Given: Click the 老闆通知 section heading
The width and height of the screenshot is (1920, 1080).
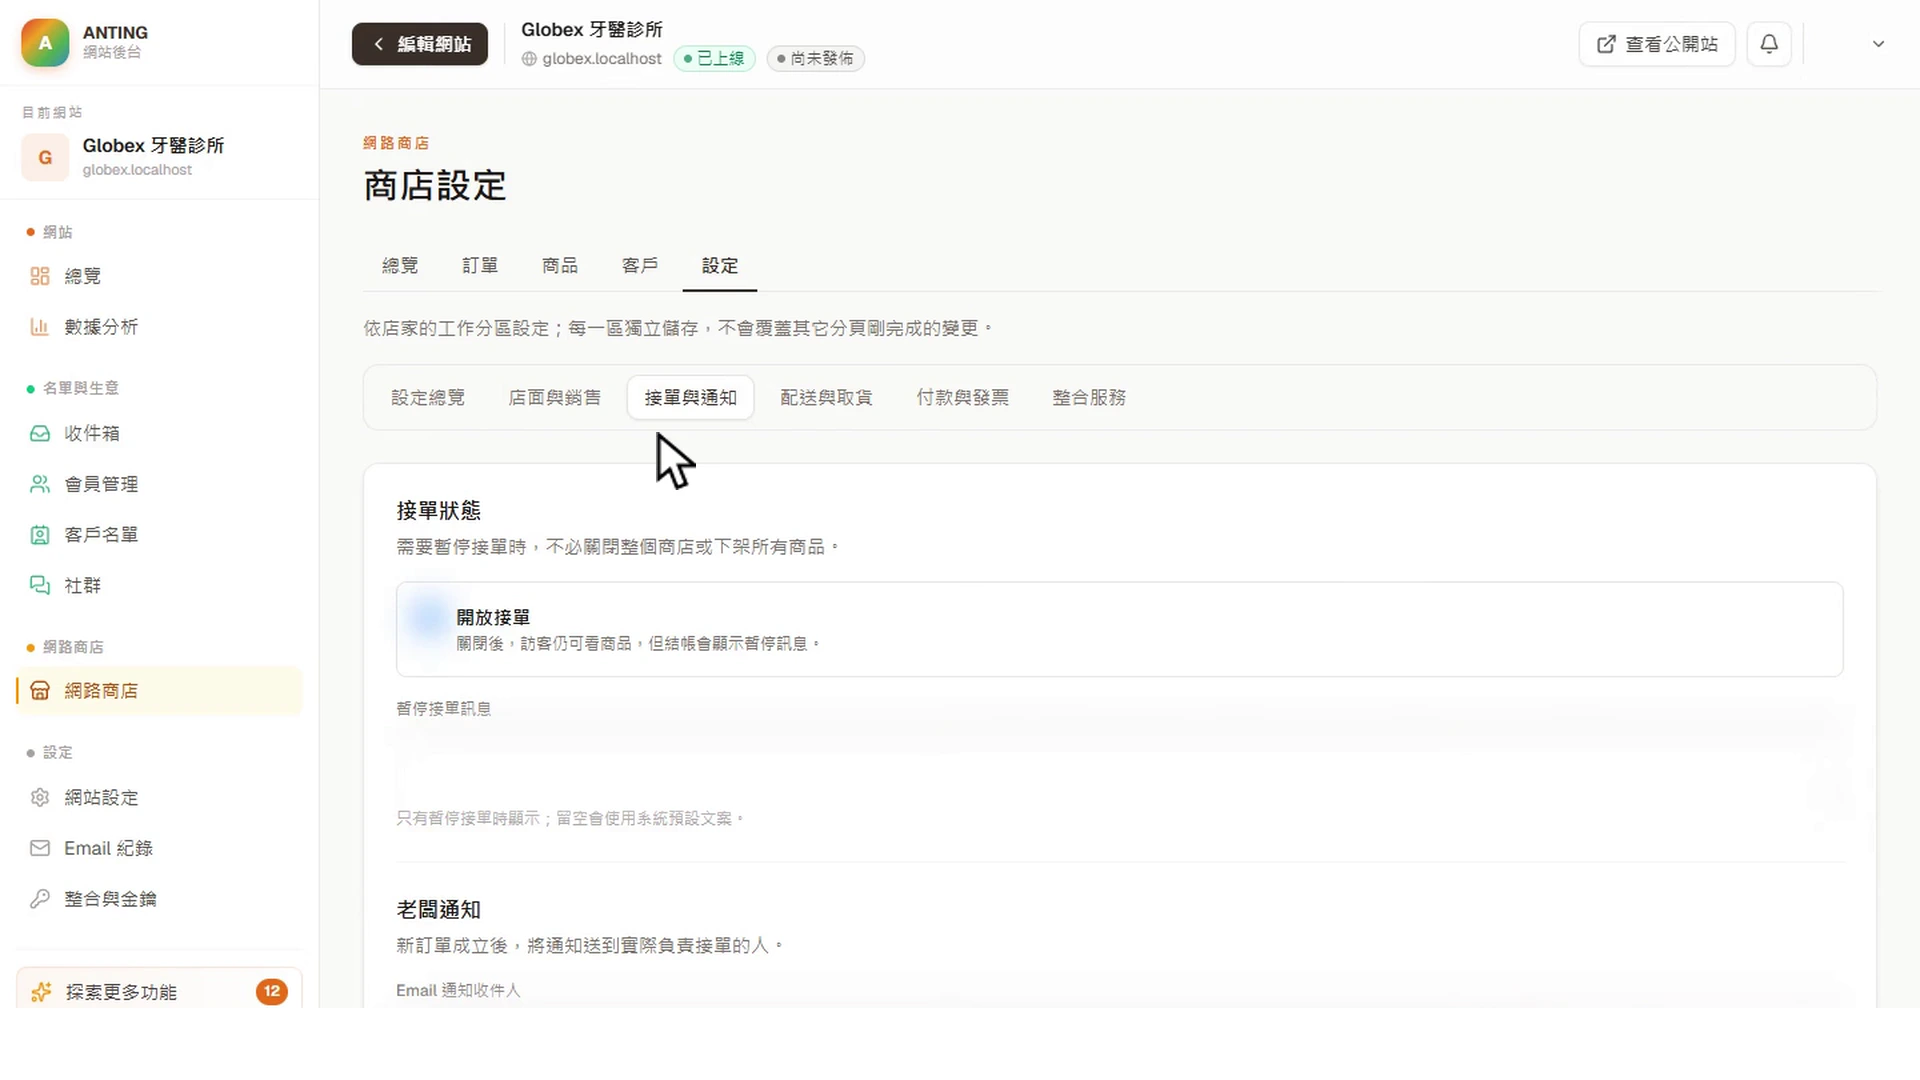Looking at the screenshot, I should coord(439,910).
